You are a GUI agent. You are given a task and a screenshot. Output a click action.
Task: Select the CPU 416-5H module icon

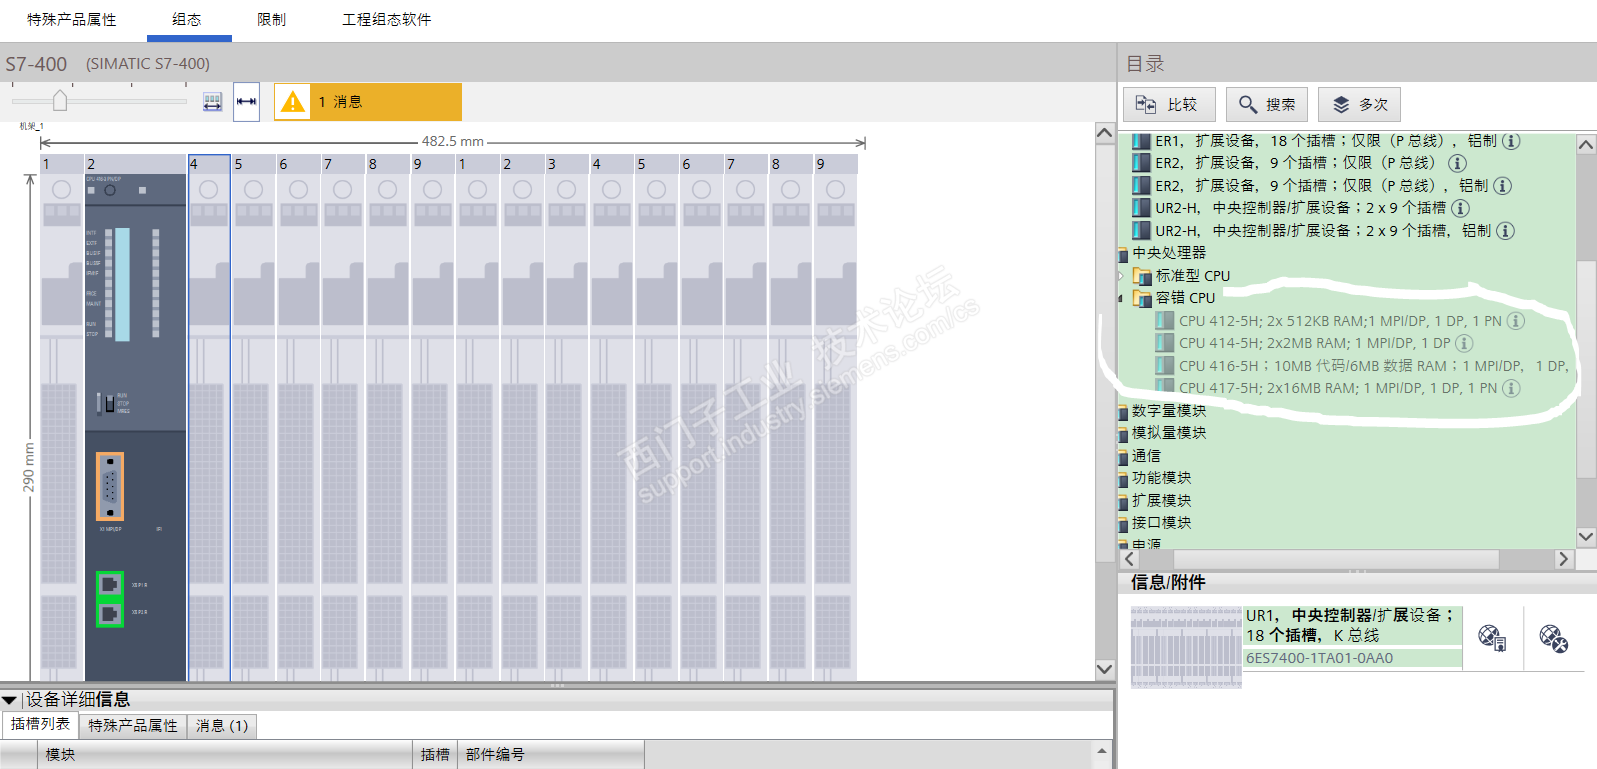point(1164,366)
